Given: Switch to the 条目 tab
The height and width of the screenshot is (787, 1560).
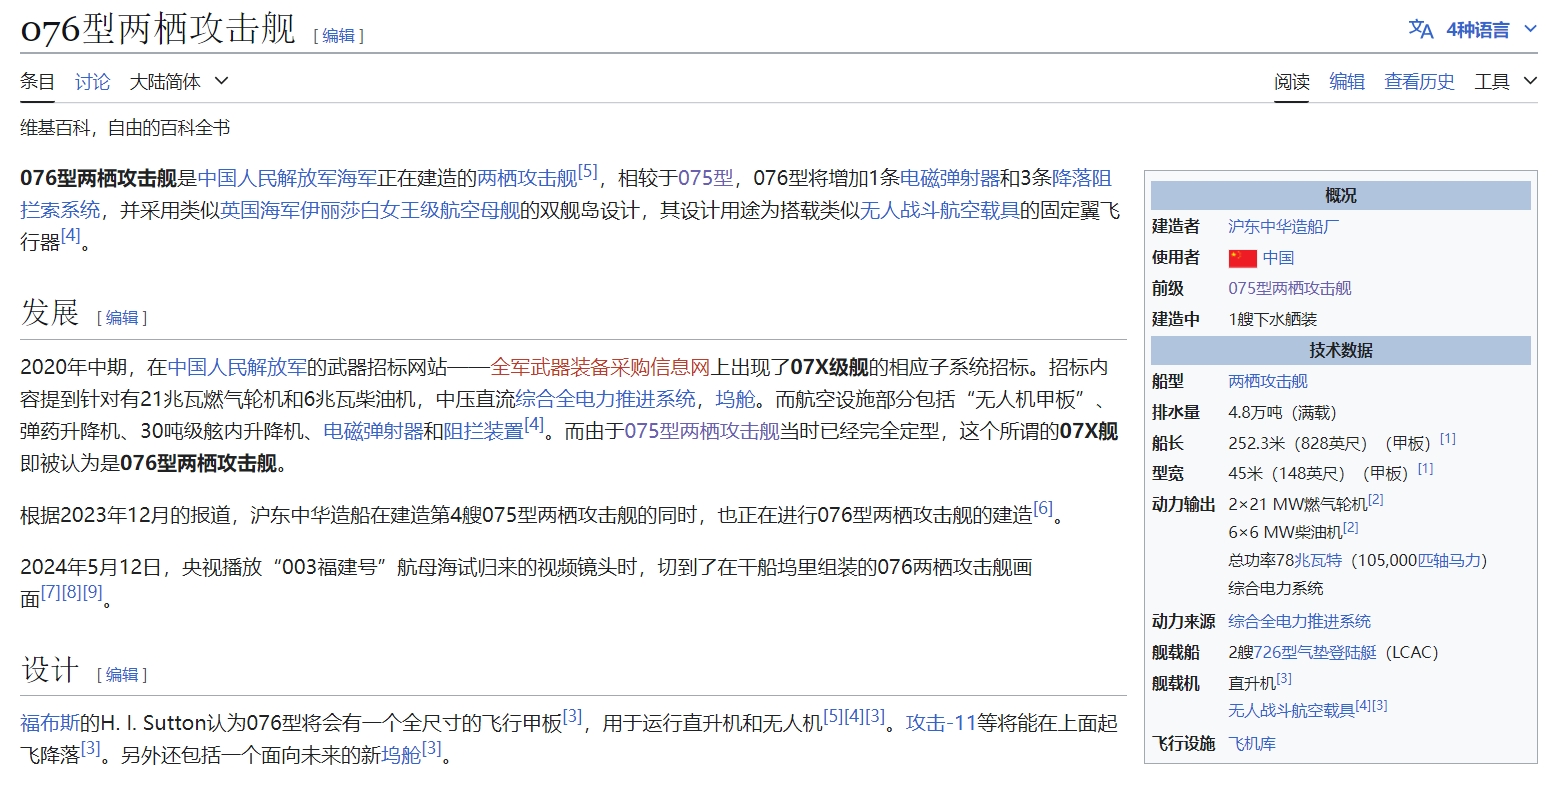Looking at the screenshot, I should 38,81.
